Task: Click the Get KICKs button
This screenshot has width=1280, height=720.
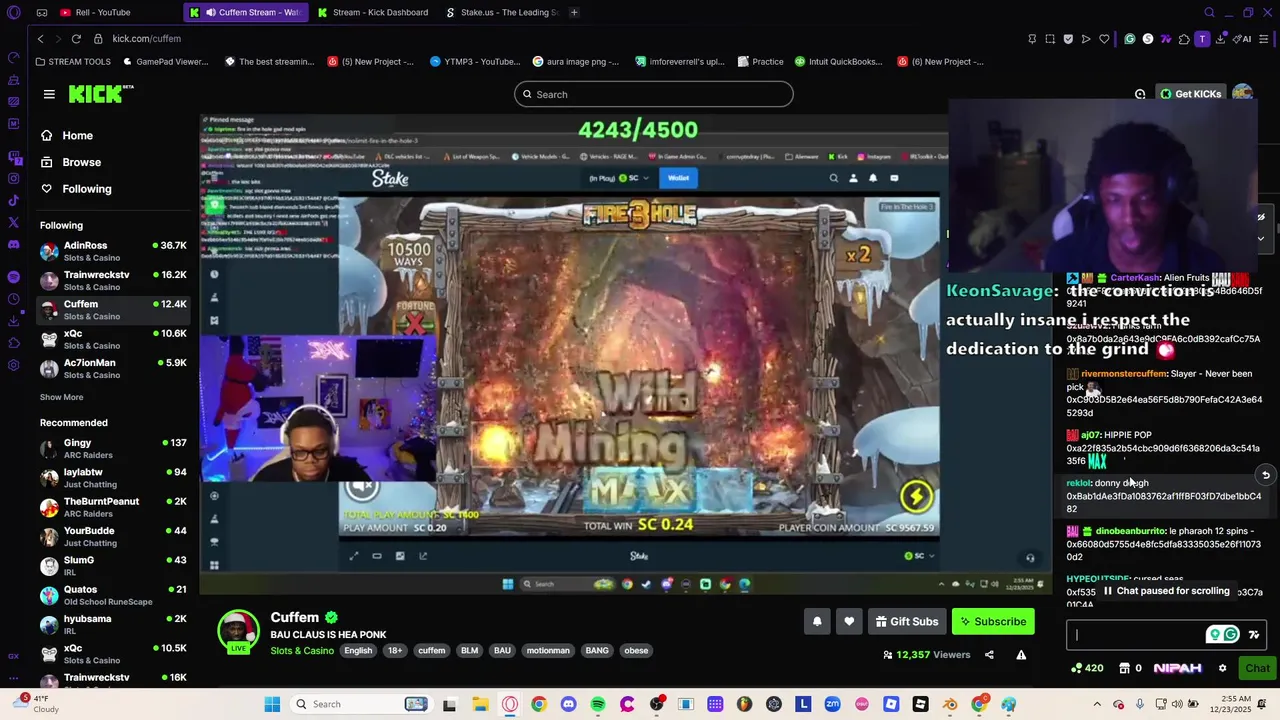Action: 1190,94
